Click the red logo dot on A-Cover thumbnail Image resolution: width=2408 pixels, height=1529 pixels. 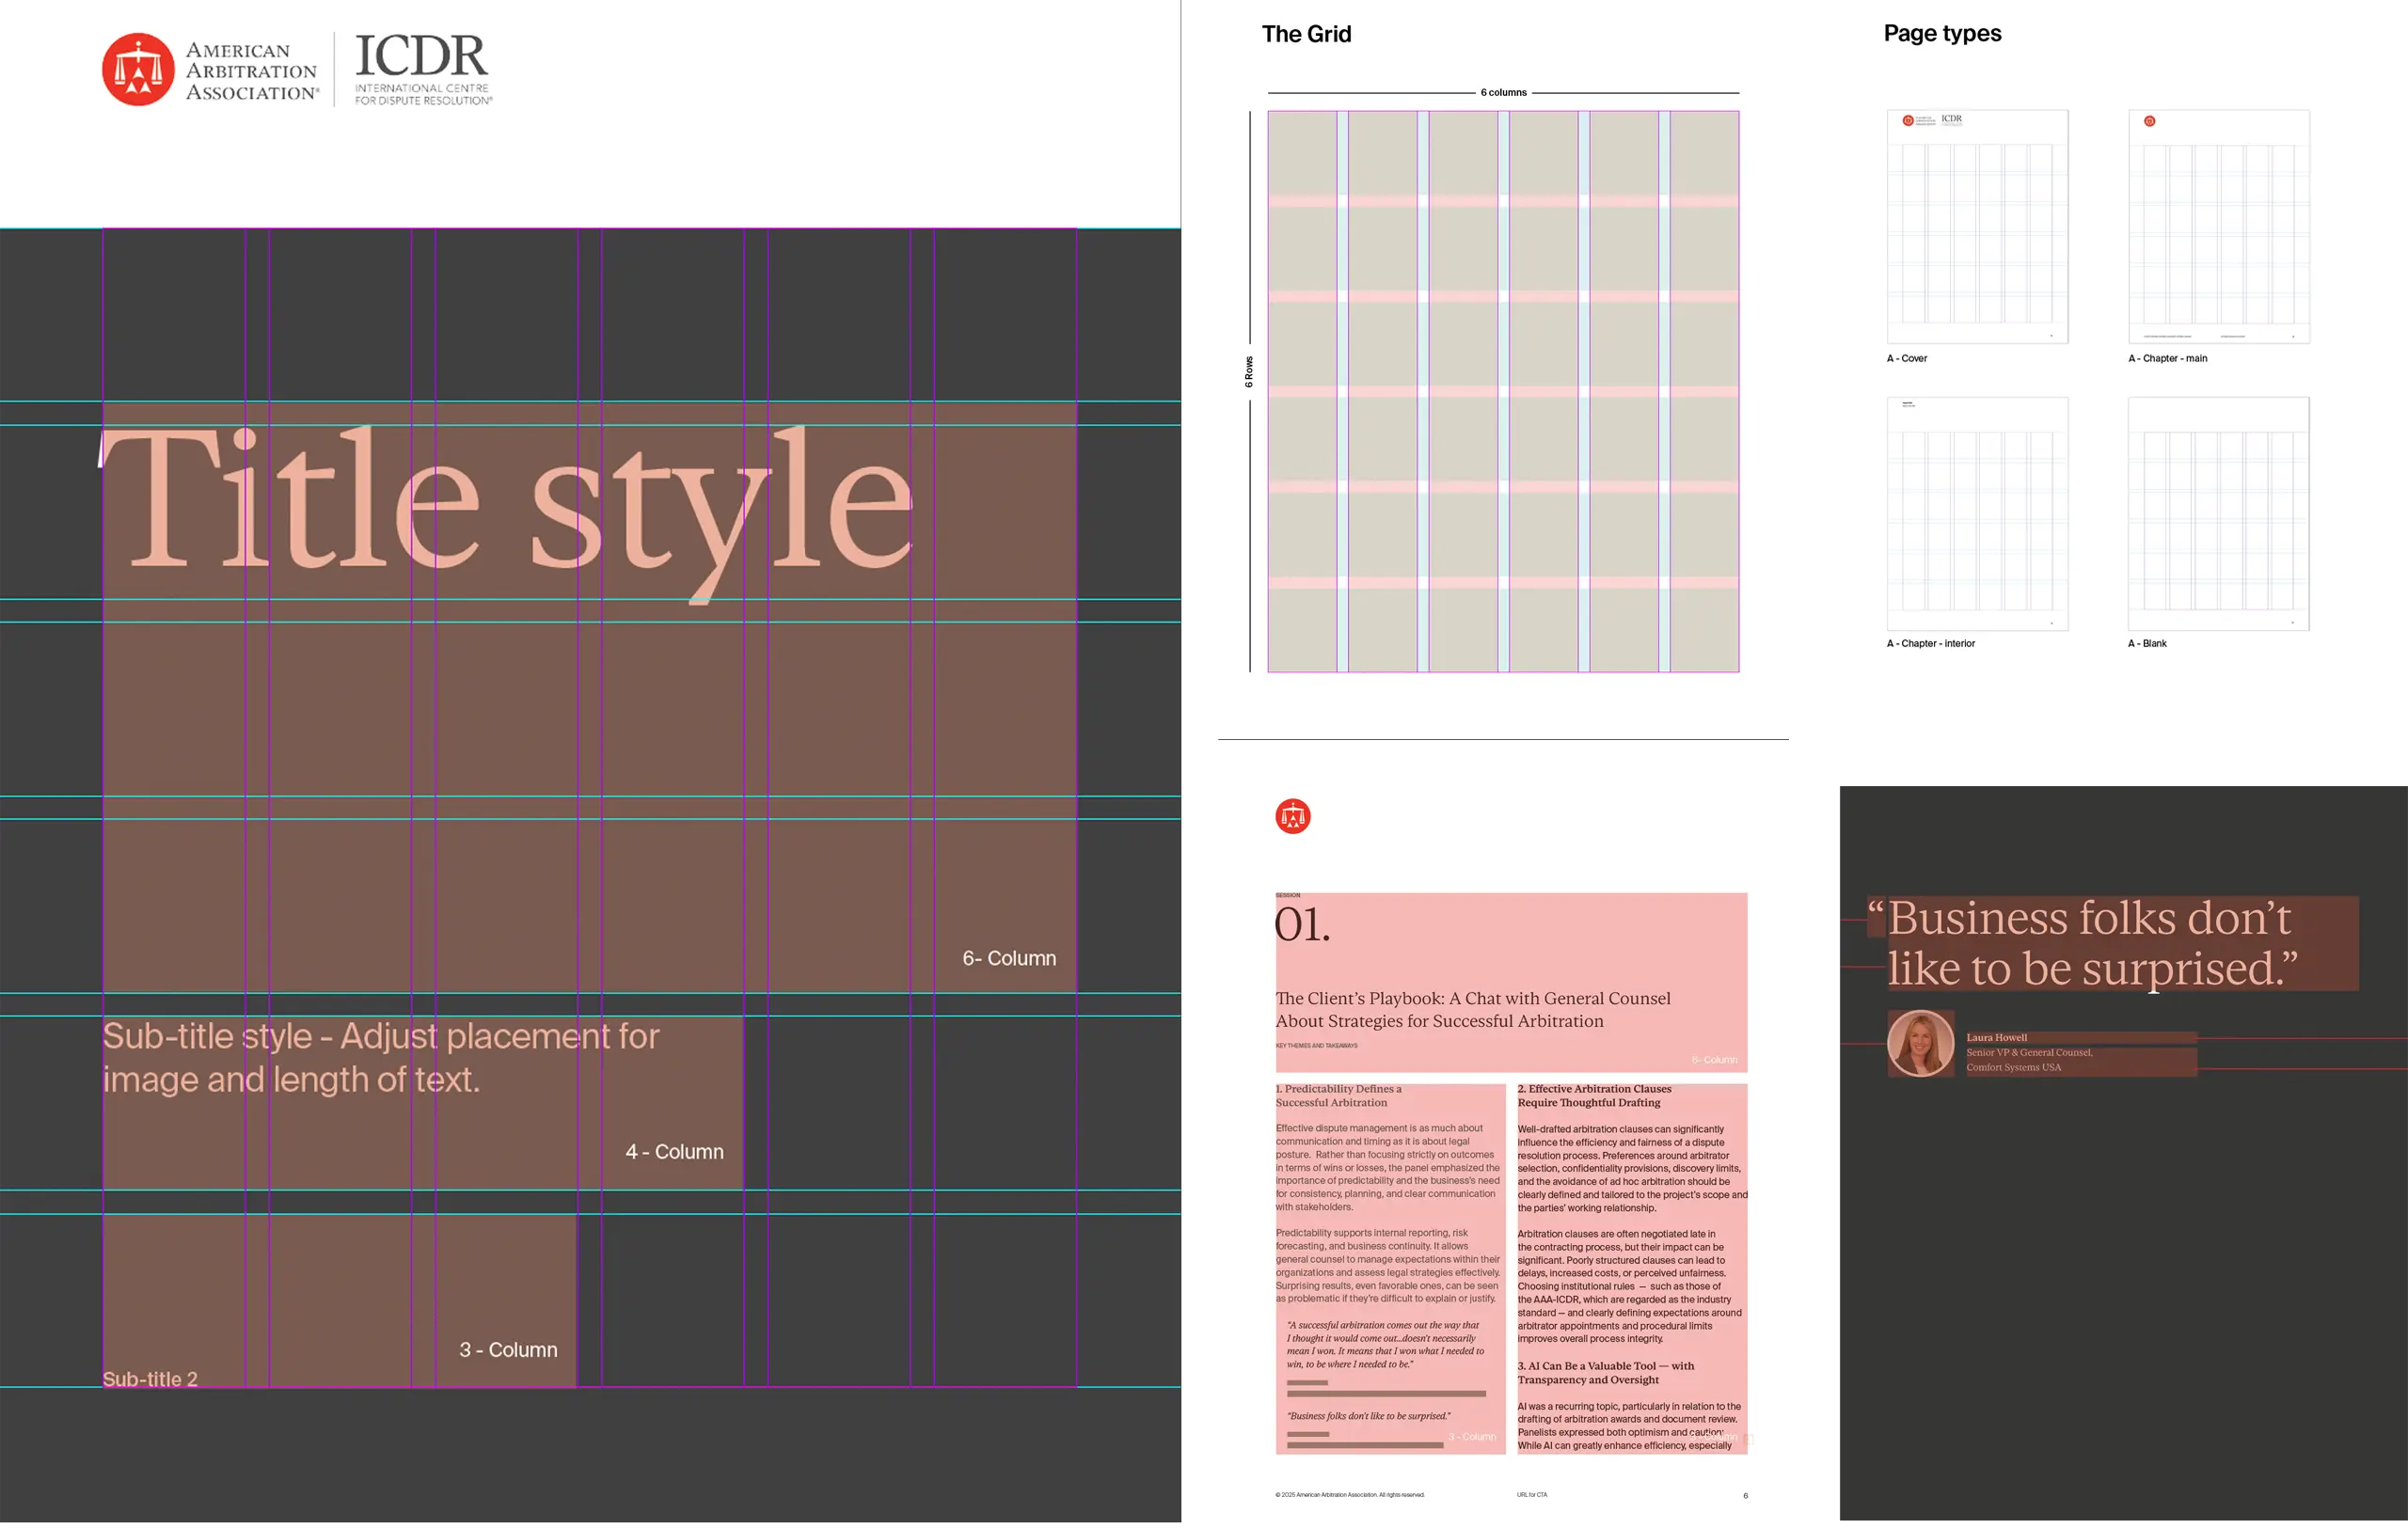(x=1908, y=119)
